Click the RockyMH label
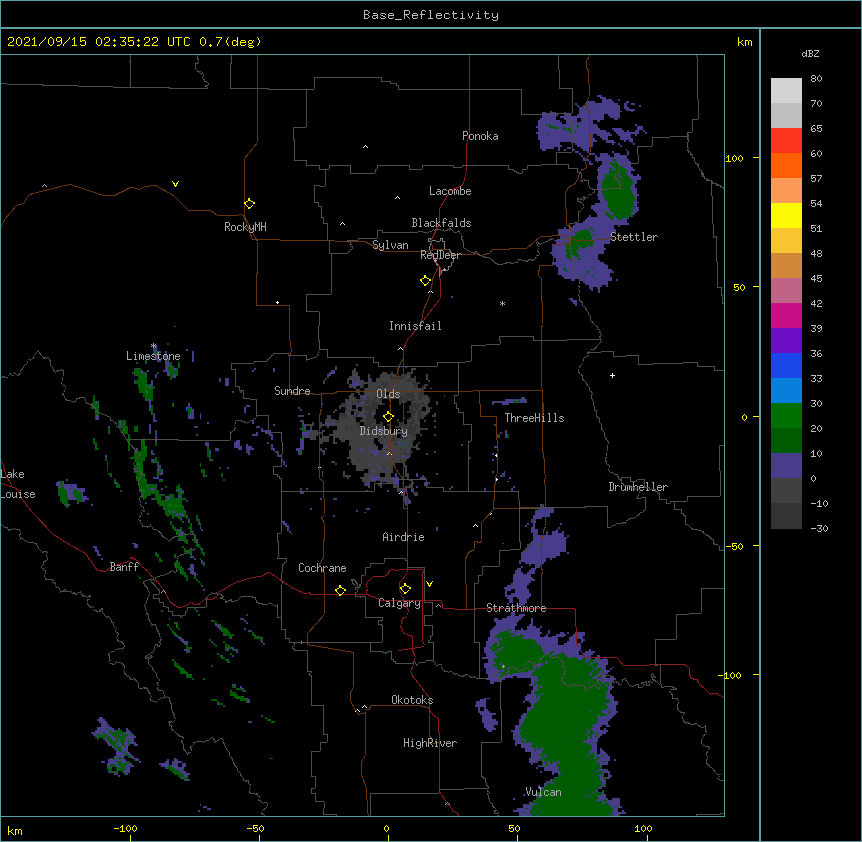The height and width of the screenshot is (842, 862). pyautogui.click(x=245, y=227)
